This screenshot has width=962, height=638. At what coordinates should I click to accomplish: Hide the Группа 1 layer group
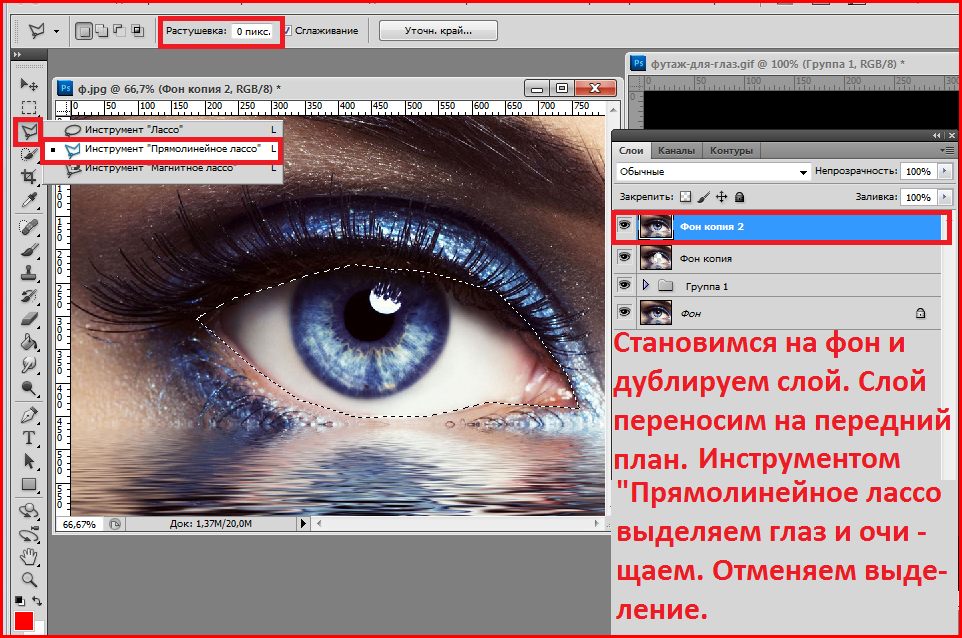point(625,285)
